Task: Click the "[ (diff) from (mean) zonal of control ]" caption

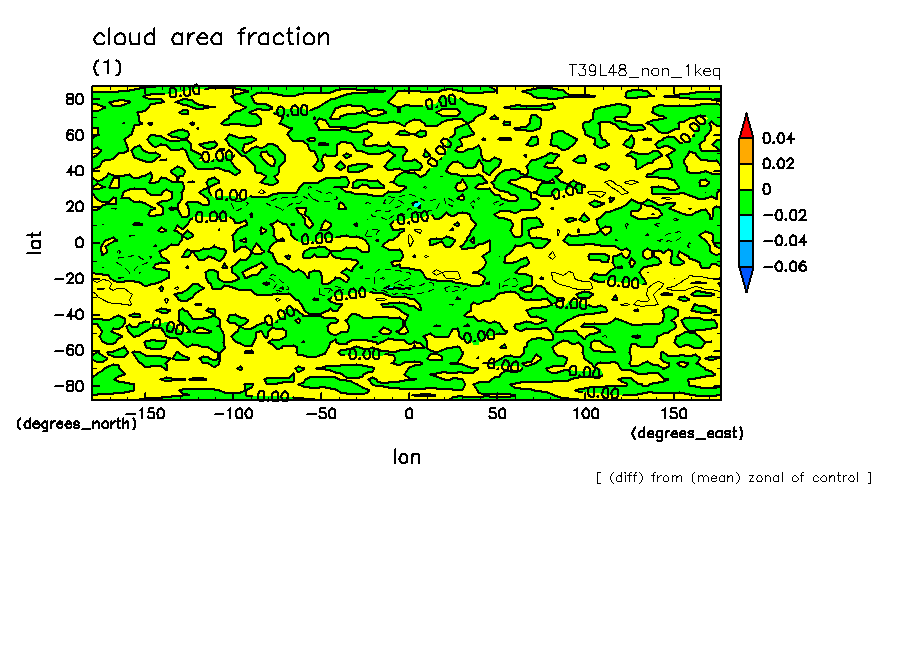Action: pos(734,478)
